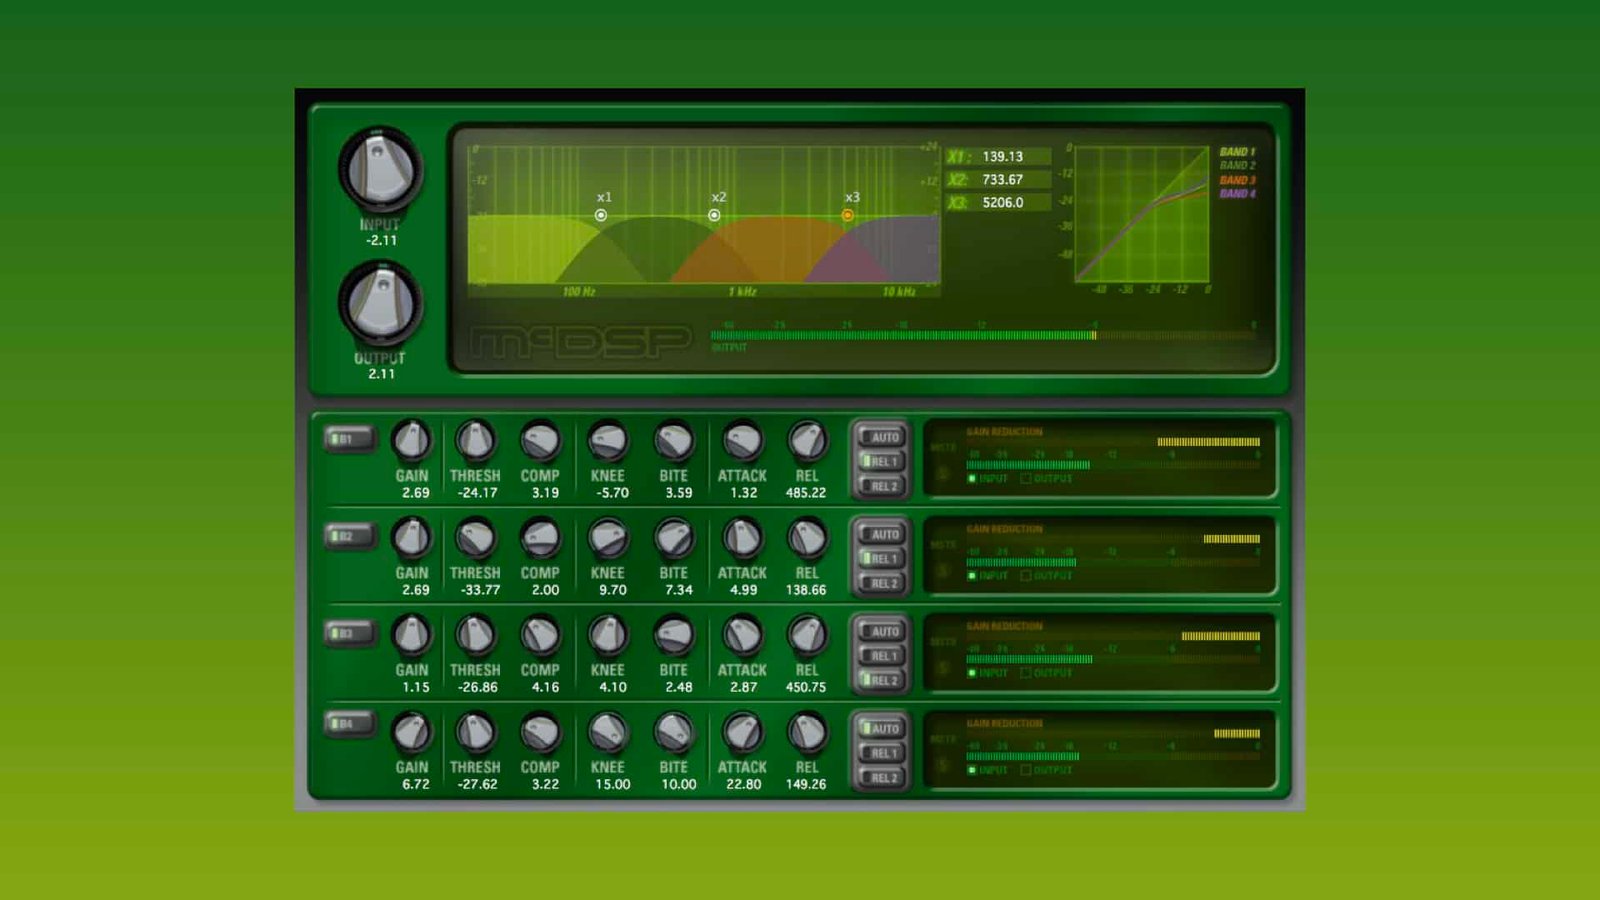1600x900 pixels.
Task: Click the X1 crossover frequency field
Action: (1000, 156)
